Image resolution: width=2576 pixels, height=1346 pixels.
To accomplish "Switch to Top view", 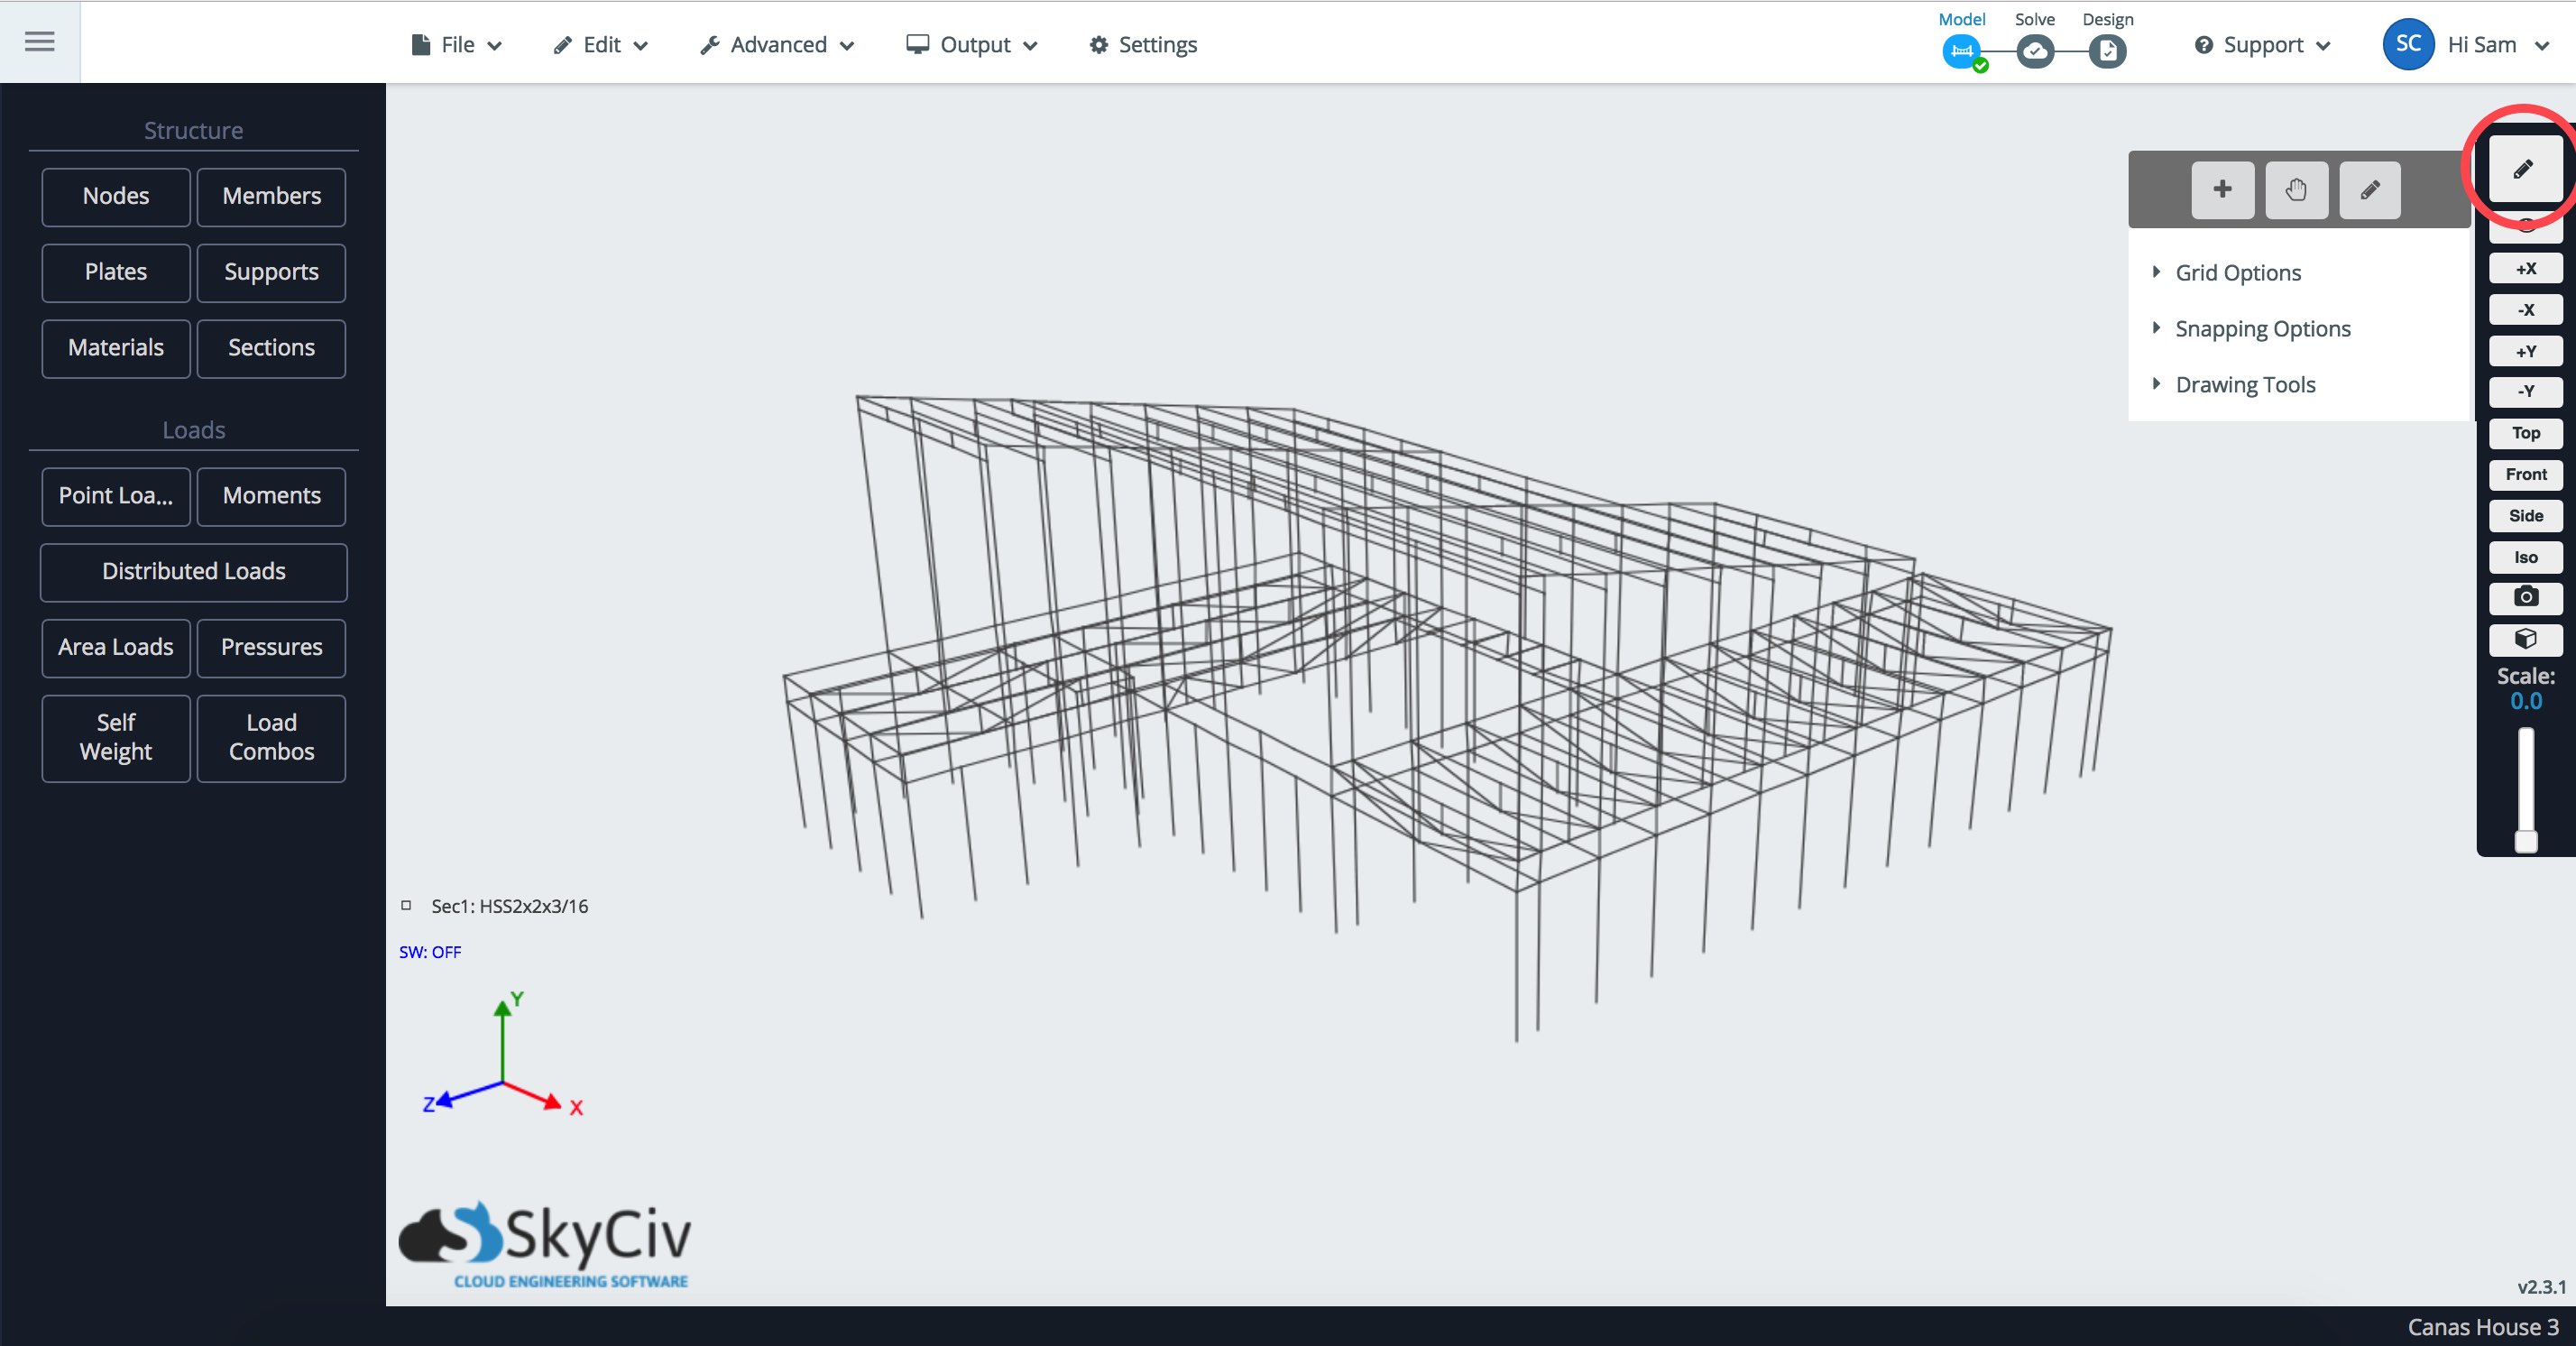I will [x=2526, y=433].
